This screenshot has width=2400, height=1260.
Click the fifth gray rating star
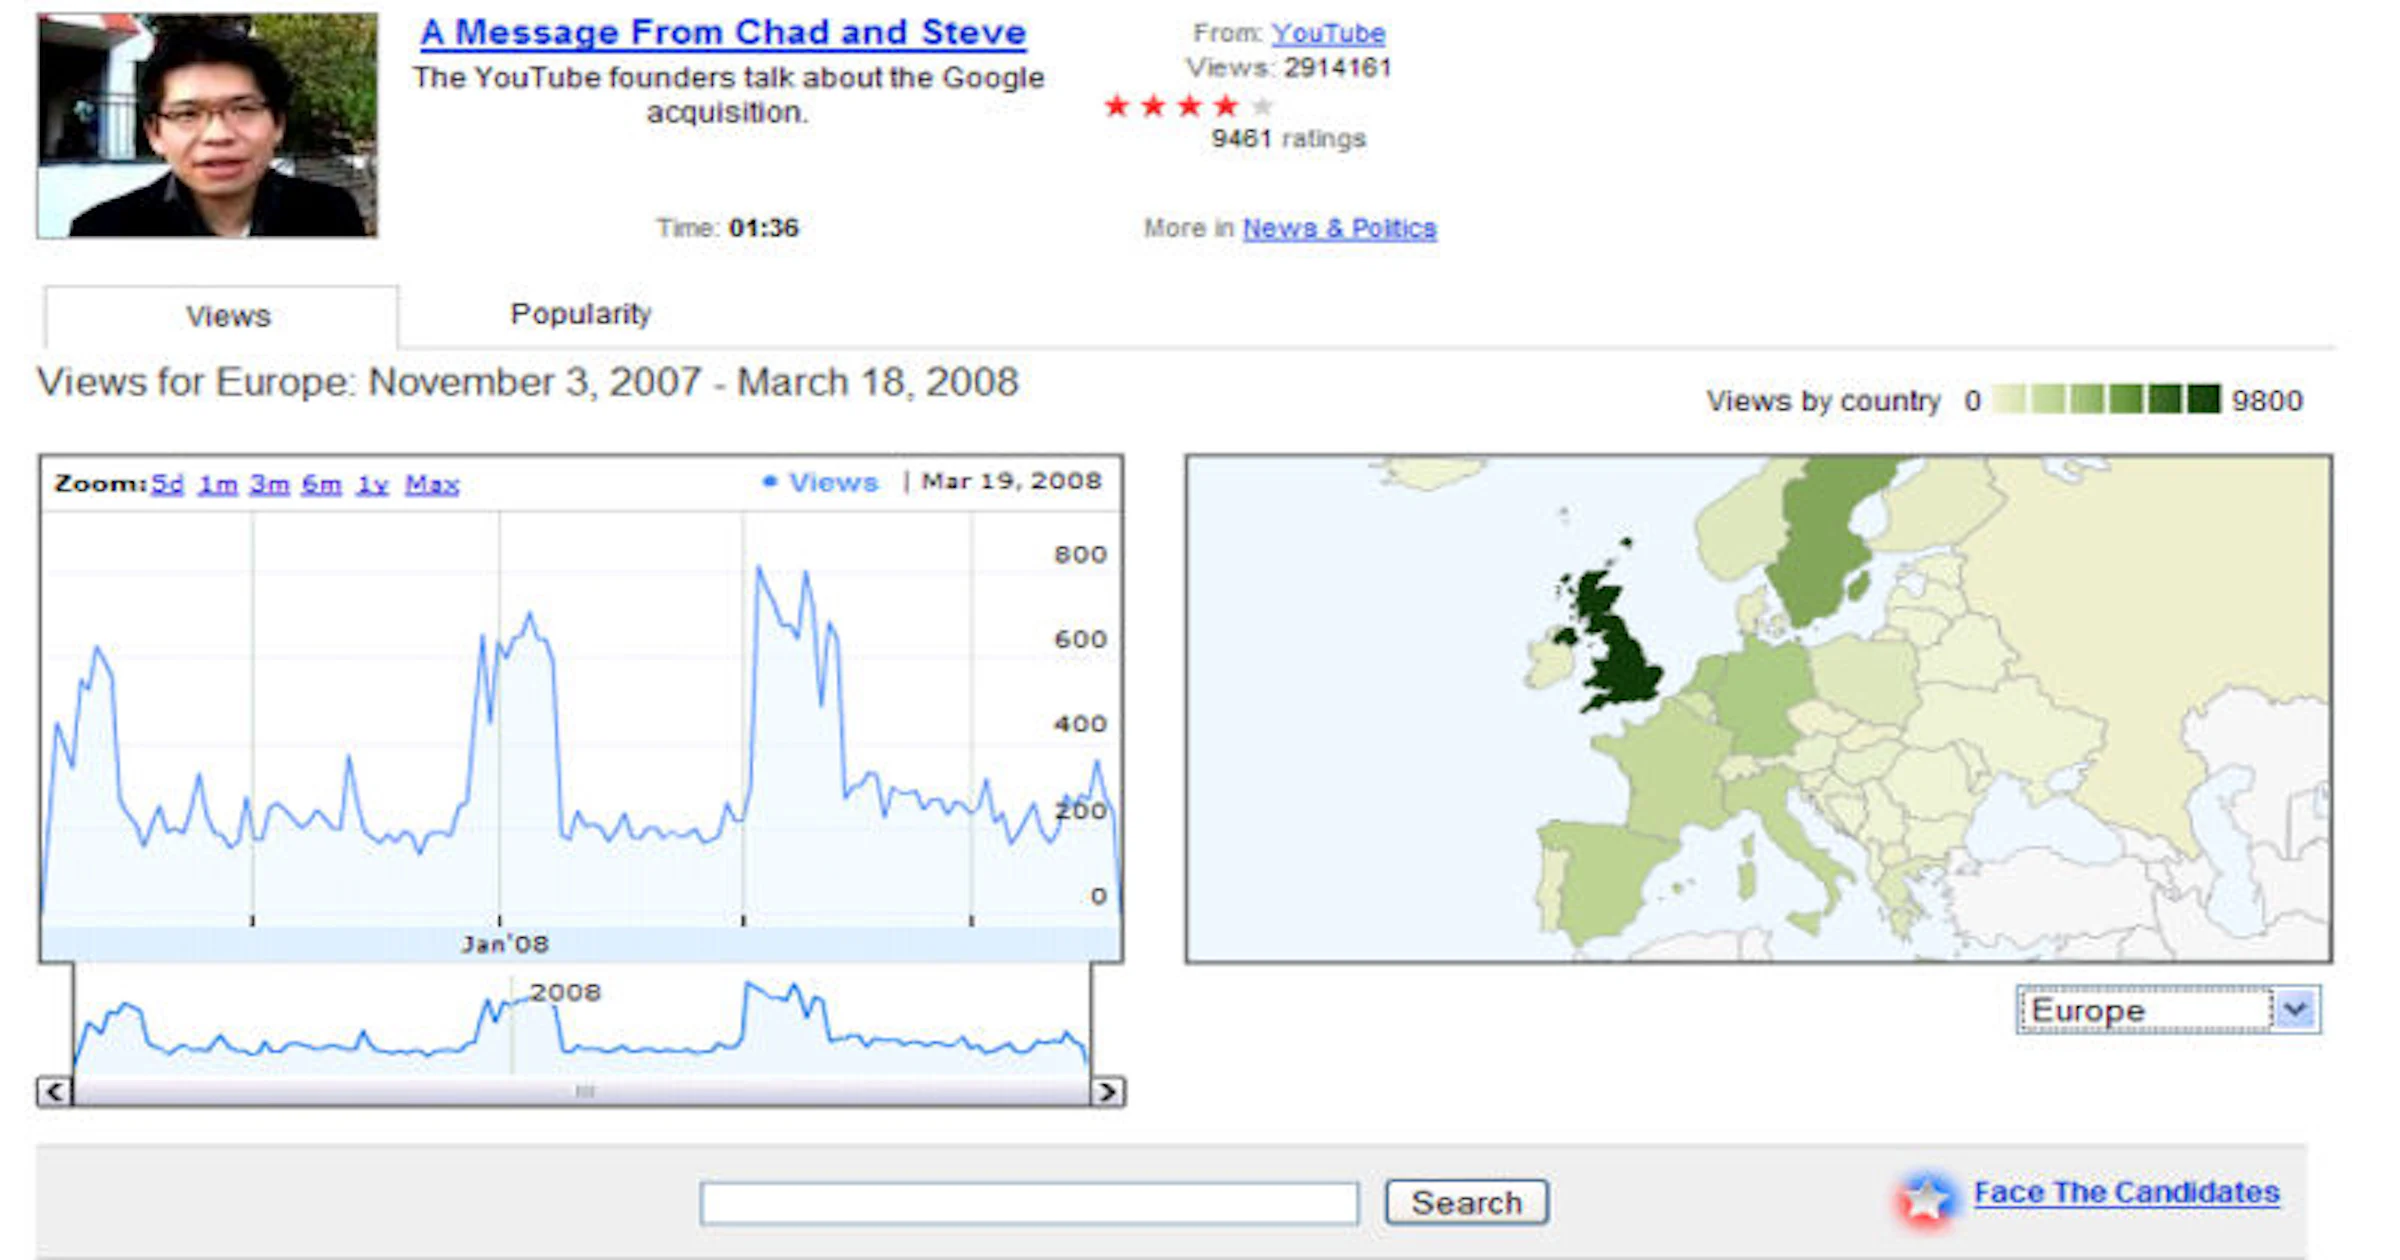coord(1262,105)
